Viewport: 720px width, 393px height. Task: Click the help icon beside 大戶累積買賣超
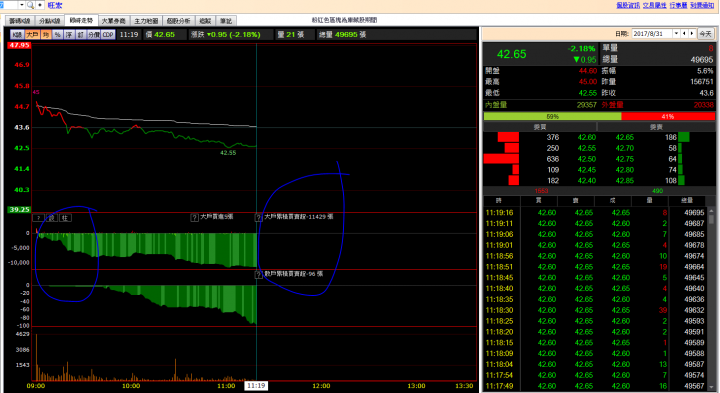pyautogui.click(x=259, y=218)
